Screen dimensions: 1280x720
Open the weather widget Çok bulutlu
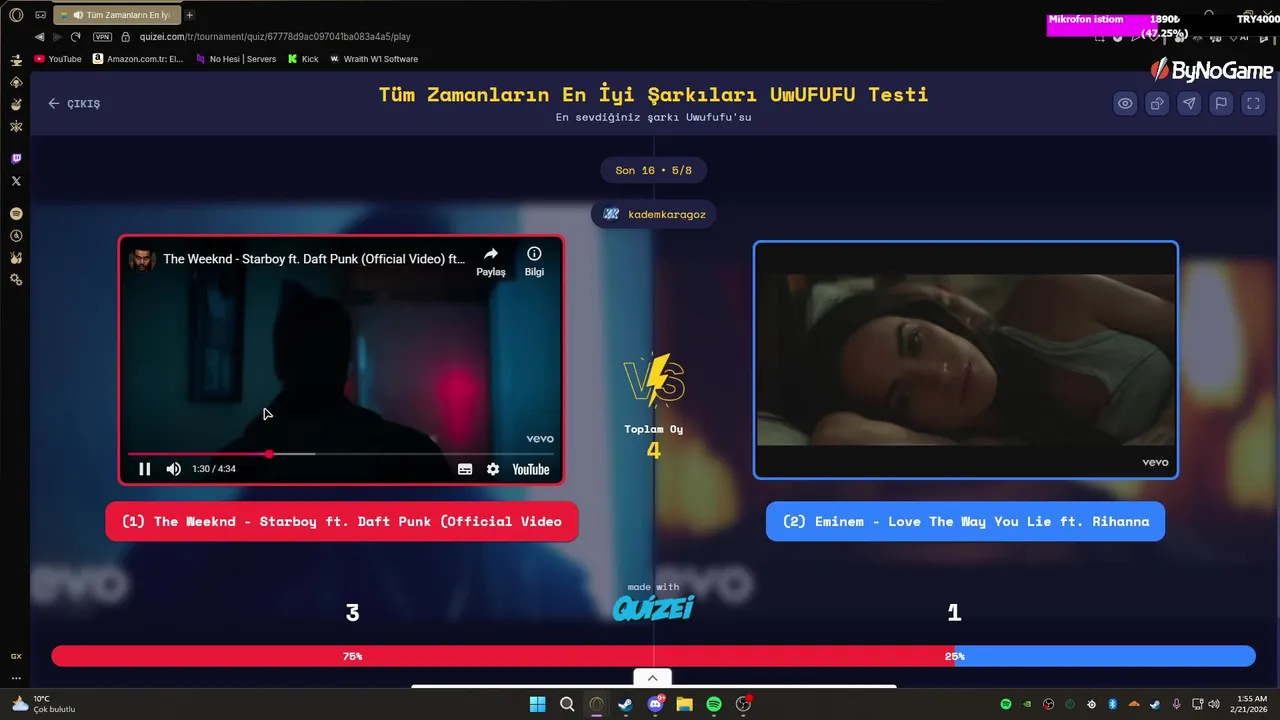pyautogui.click(x=43, y=704)
